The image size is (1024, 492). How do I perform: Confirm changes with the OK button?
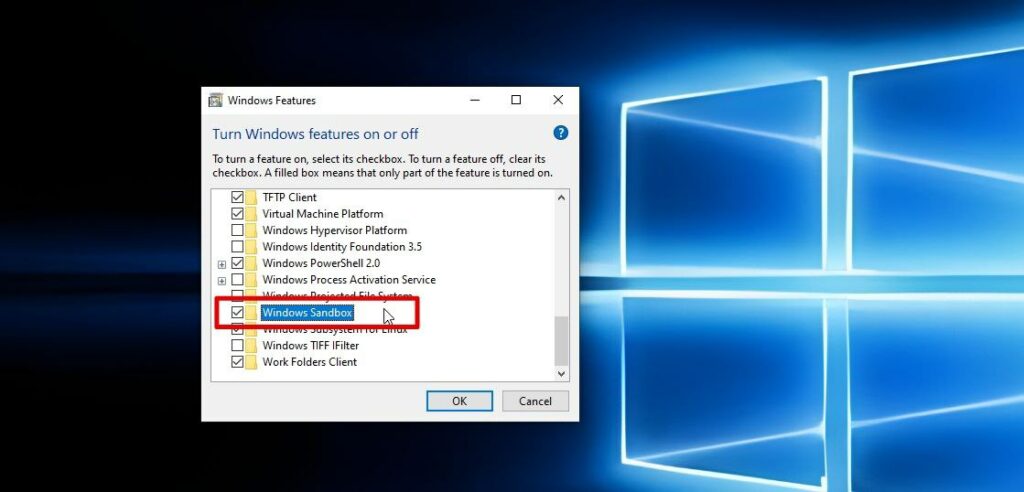coord(459,401)
